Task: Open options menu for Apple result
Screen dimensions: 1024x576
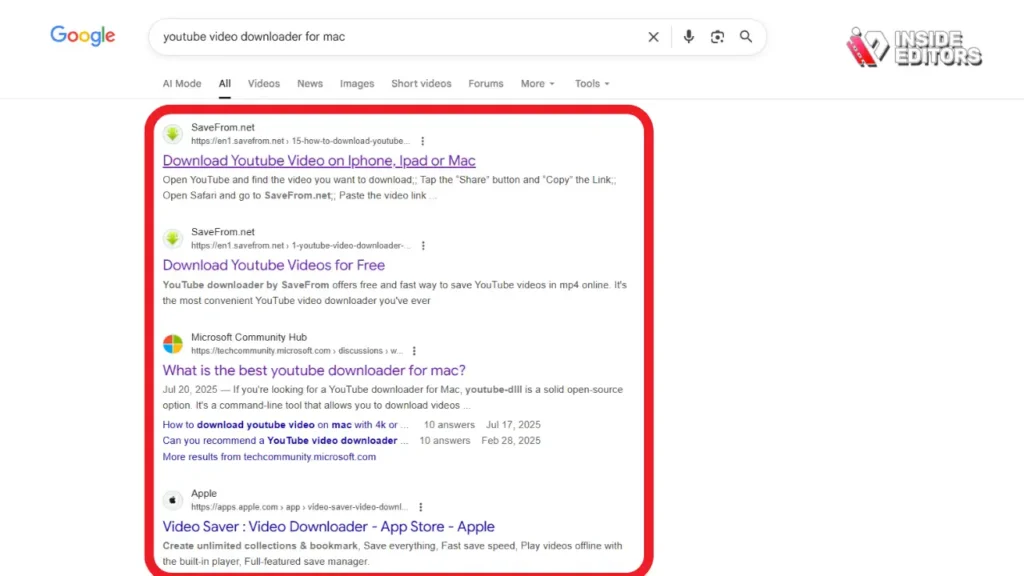Action: click(421, 507)
